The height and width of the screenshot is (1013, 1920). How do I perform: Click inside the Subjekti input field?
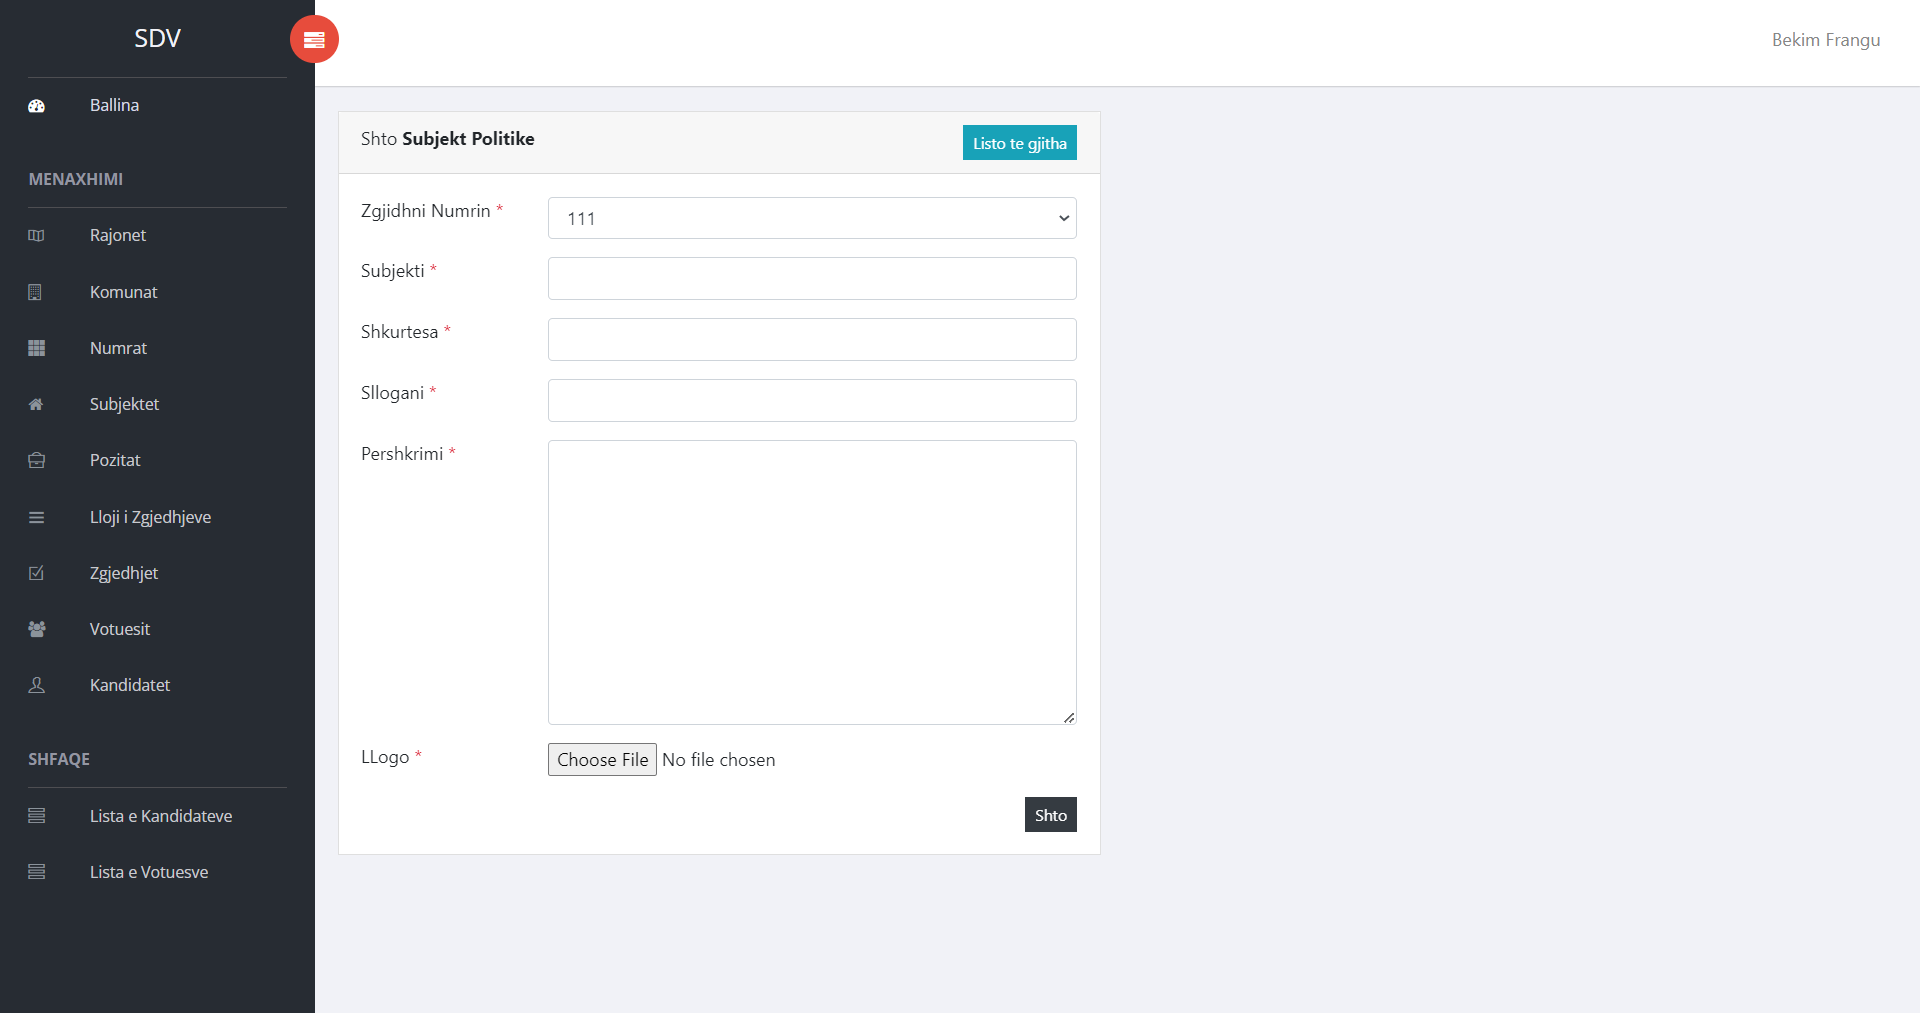[x=812, y=278]
